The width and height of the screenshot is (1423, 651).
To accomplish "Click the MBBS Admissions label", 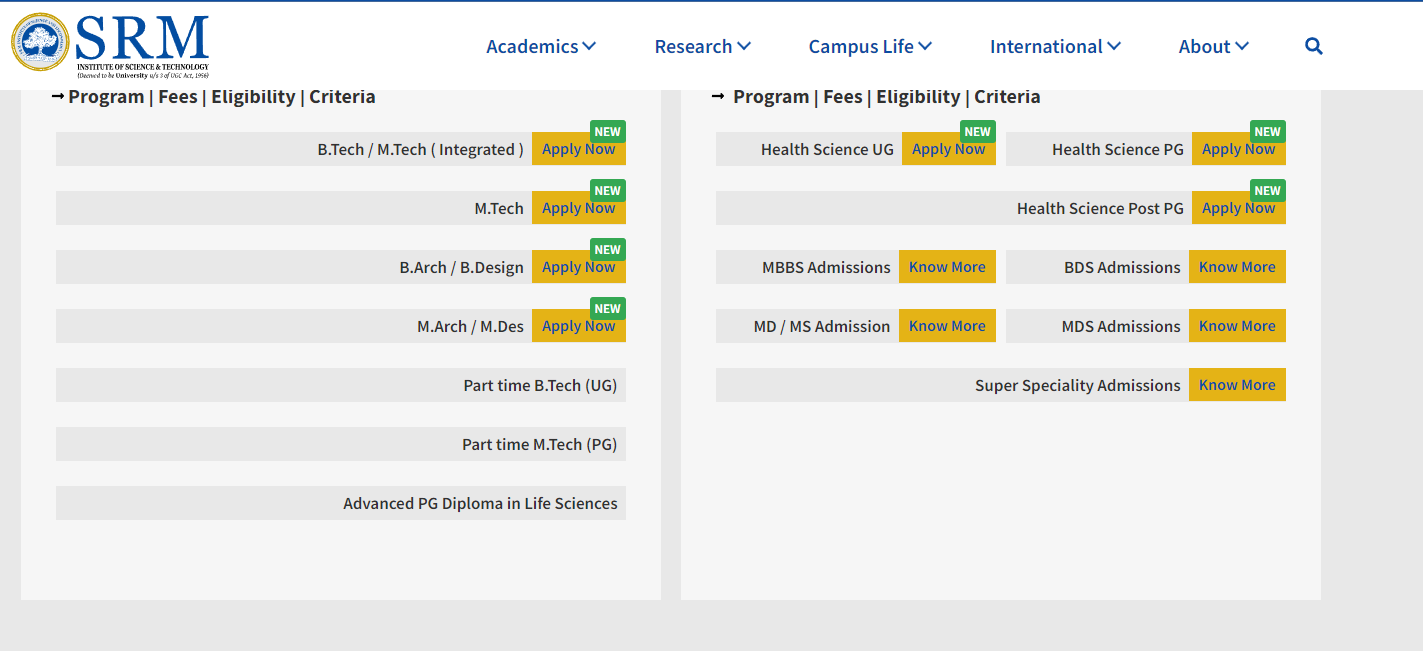I will click(x=826, y=267).
